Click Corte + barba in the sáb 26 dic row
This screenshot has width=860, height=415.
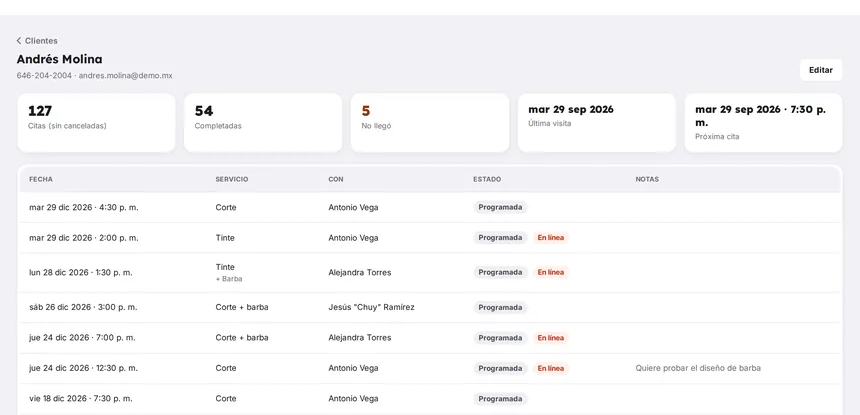242,307
